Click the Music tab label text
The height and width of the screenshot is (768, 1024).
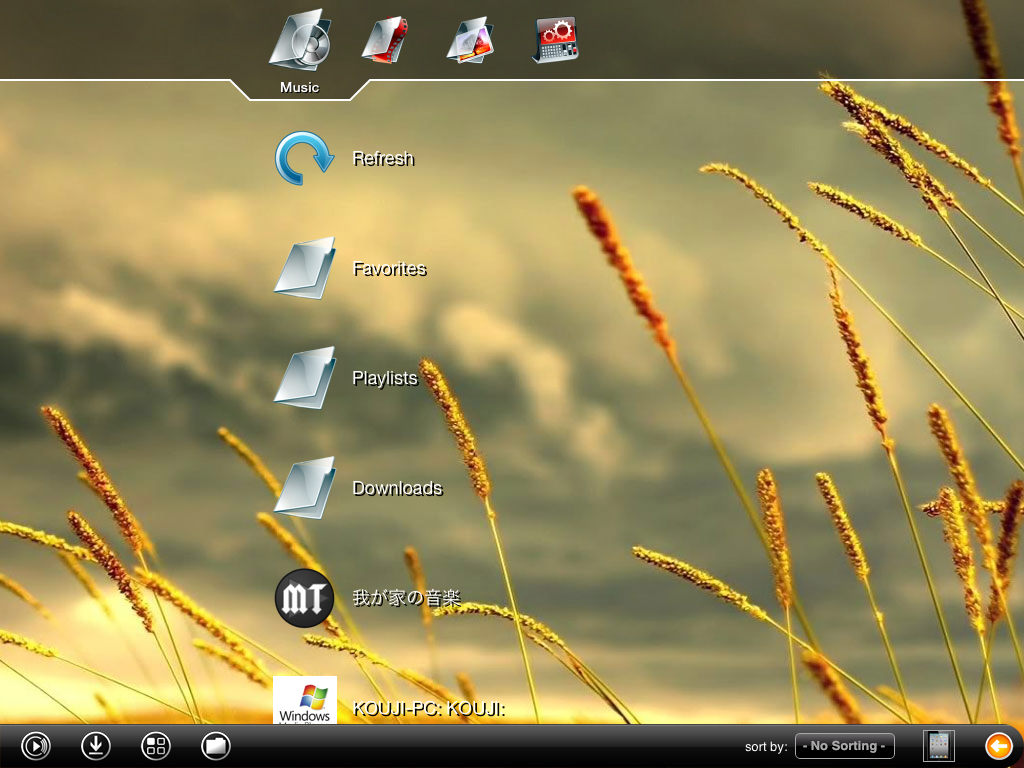300,88
